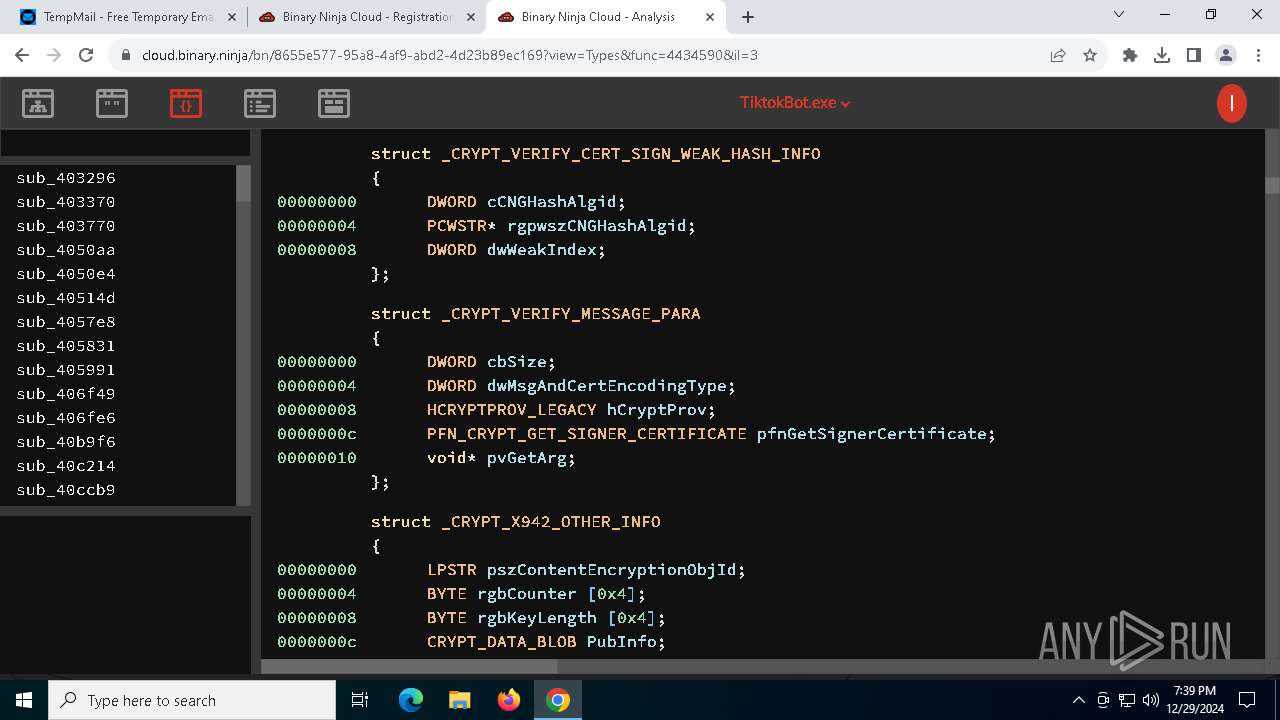This screenshot has height=720, width=1280.
Task: Click the function list scrollbar thumb
Action: coord(243,184)
